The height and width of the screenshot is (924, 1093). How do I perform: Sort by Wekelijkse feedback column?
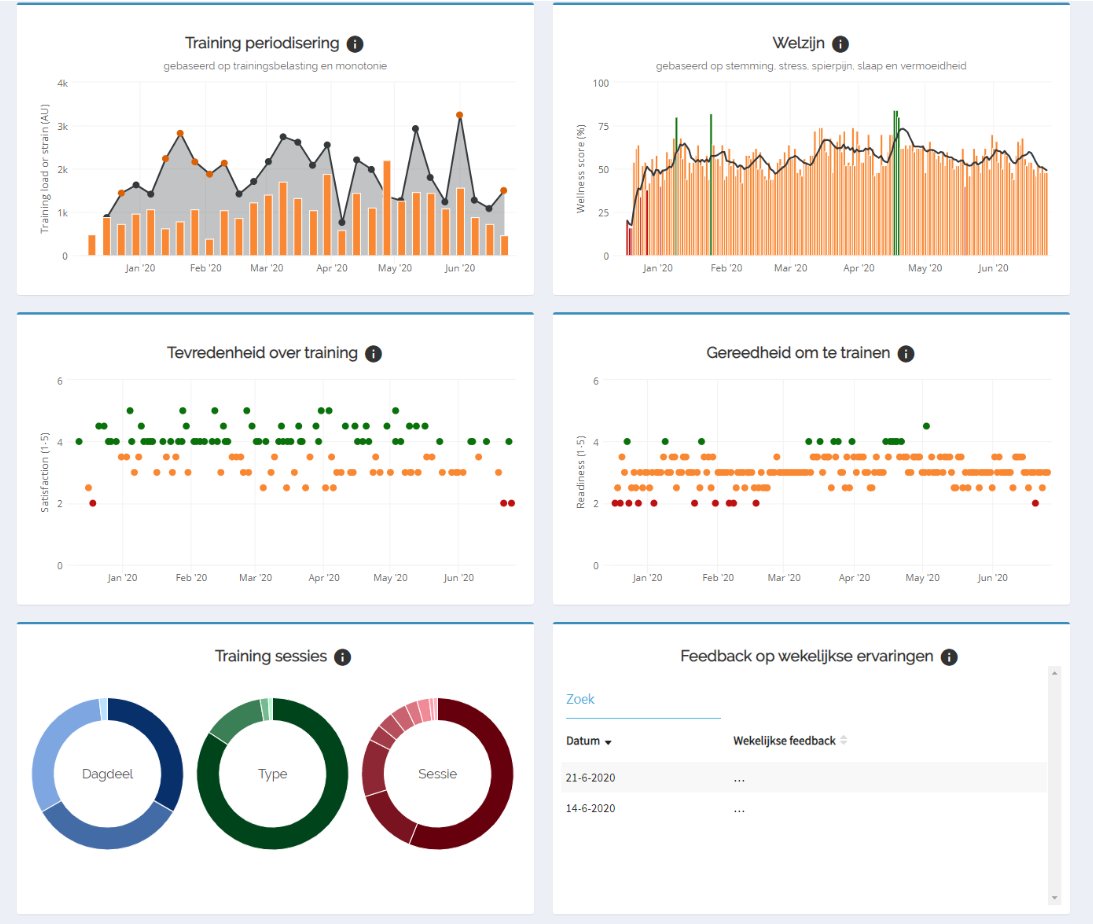[790, 741]
